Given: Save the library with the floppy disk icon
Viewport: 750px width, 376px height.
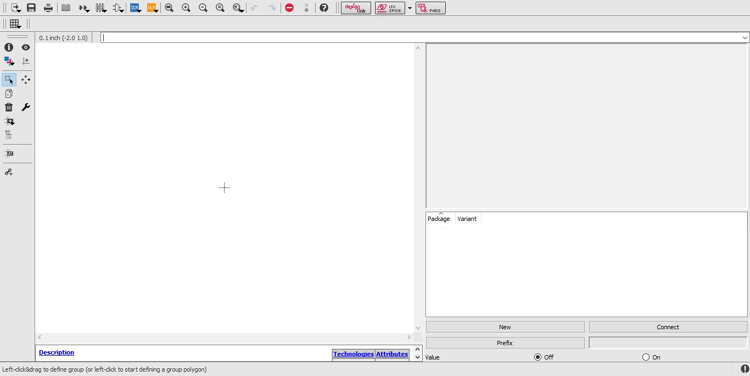Looking at the screenshot, I should coord(32,8).
